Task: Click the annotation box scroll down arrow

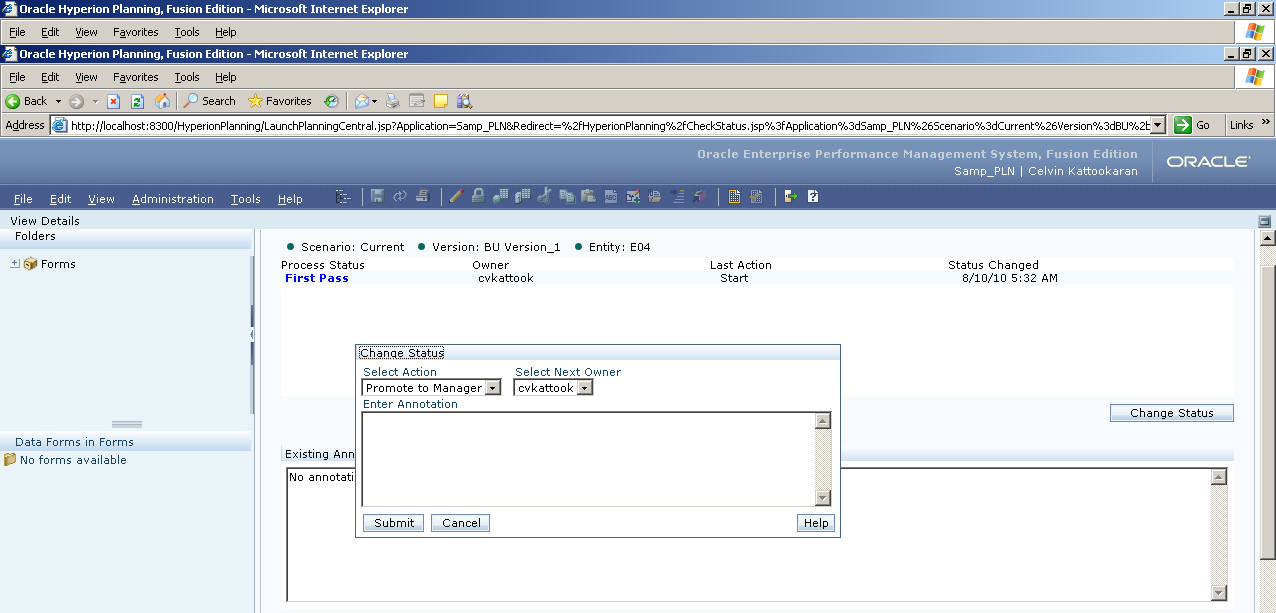Action: coord(823,498)
